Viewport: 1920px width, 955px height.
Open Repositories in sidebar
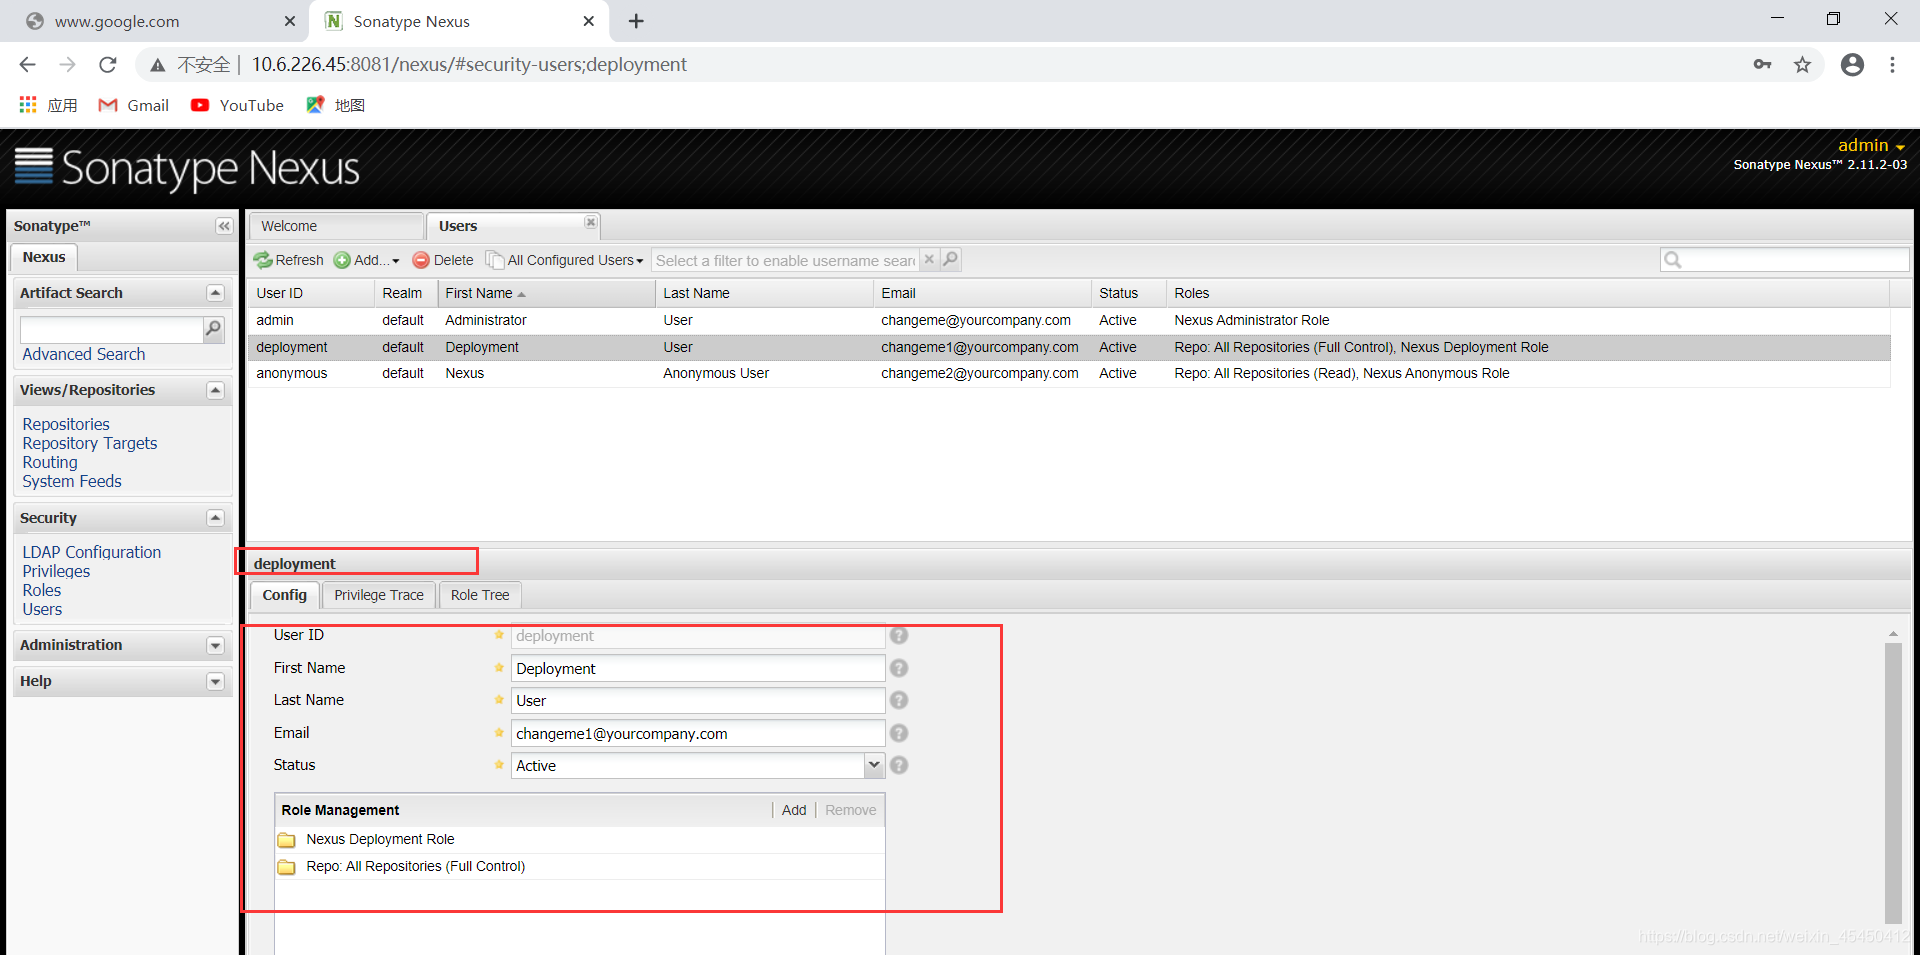tap(66, 424)
